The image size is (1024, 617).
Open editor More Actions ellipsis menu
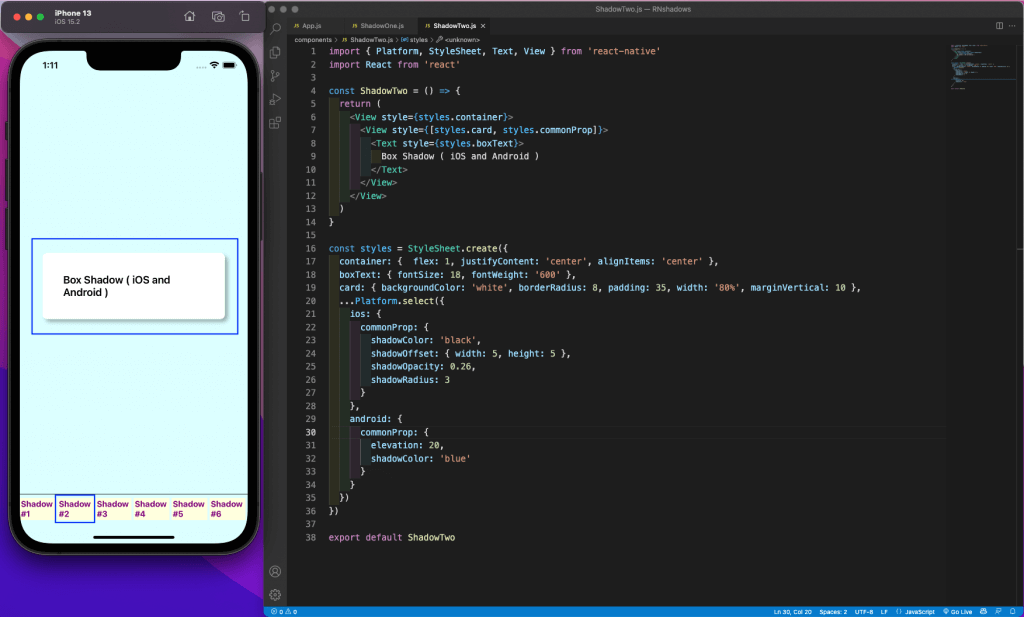click(x=1012, y=24)
